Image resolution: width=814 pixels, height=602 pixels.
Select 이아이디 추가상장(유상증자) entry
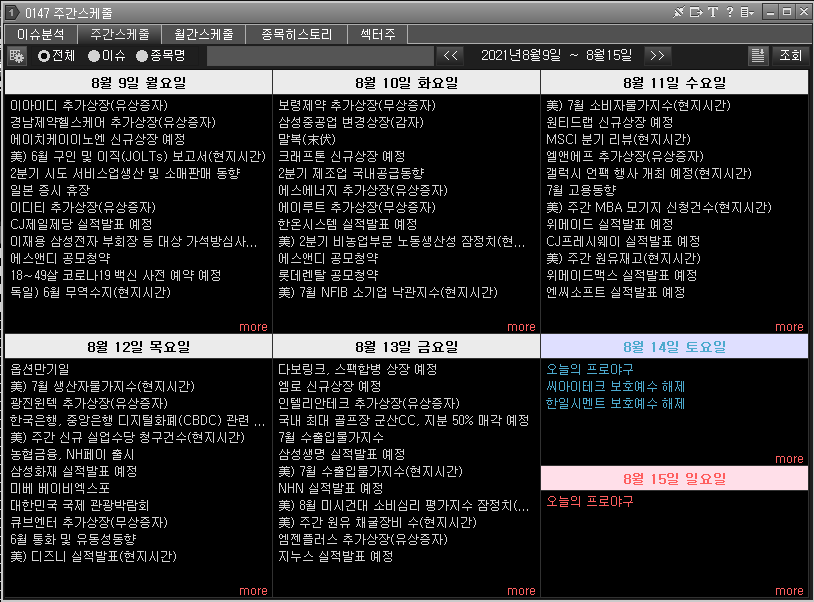pyautogui.click(x=89, y=105)
